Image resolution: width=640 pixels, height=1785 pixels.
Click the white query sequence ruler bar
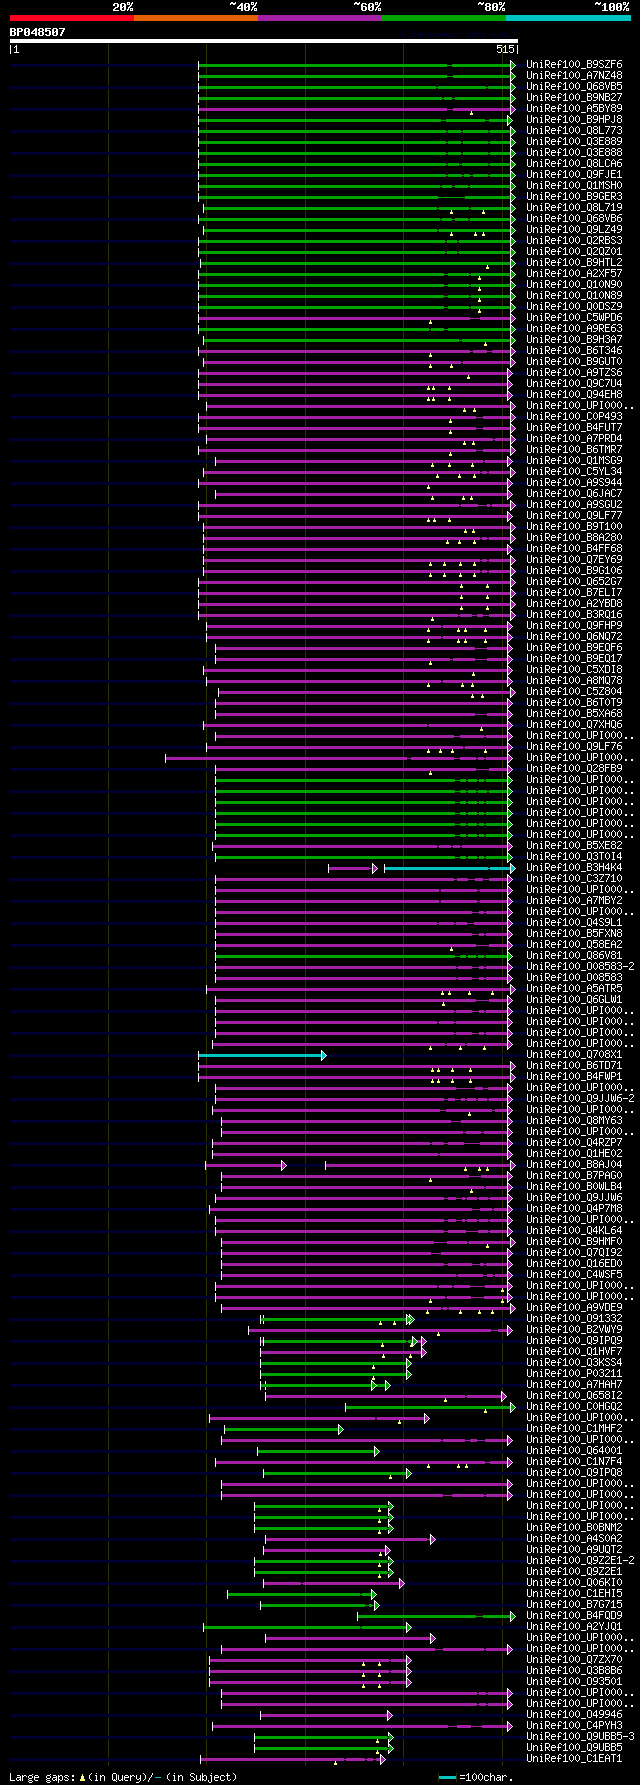point(263,41)
